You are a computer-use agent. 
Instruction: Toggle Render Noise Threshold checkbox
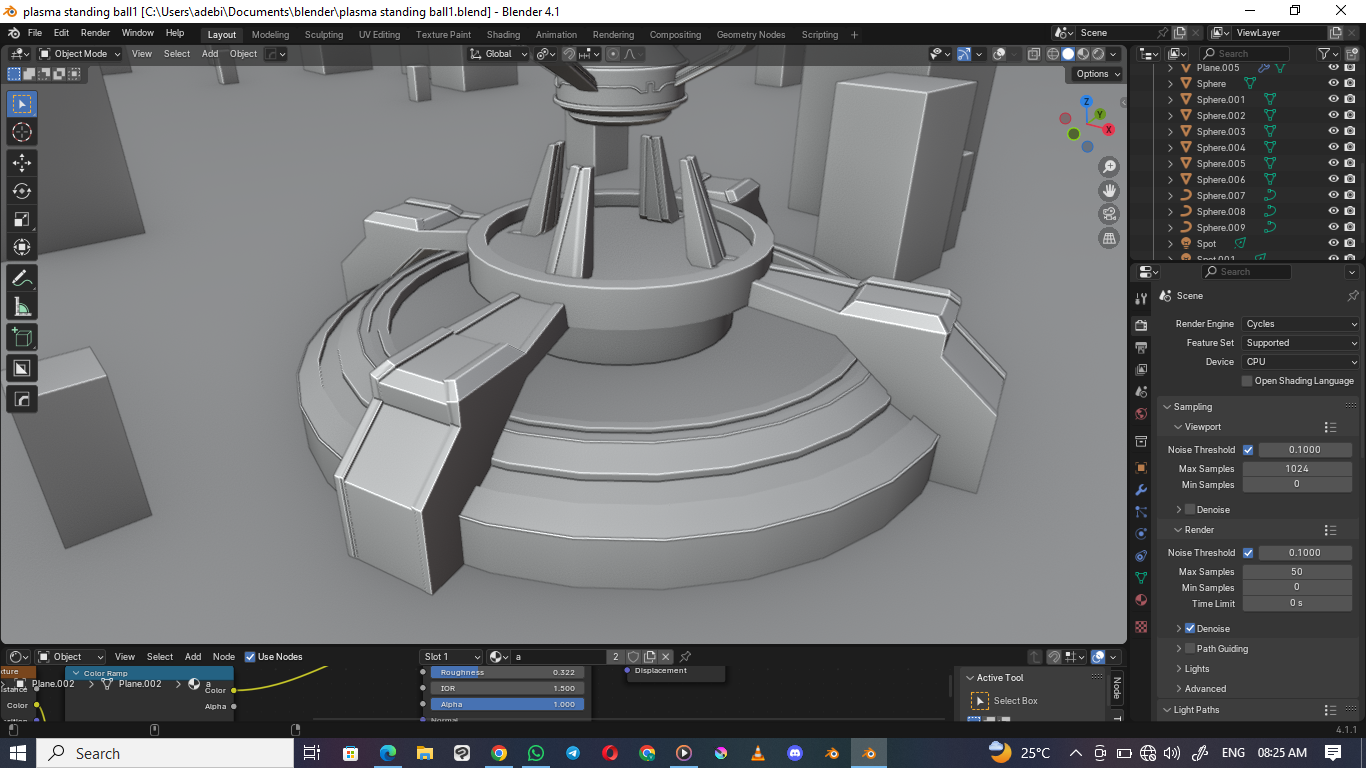pyautogui.click(x=1248, y=553)
